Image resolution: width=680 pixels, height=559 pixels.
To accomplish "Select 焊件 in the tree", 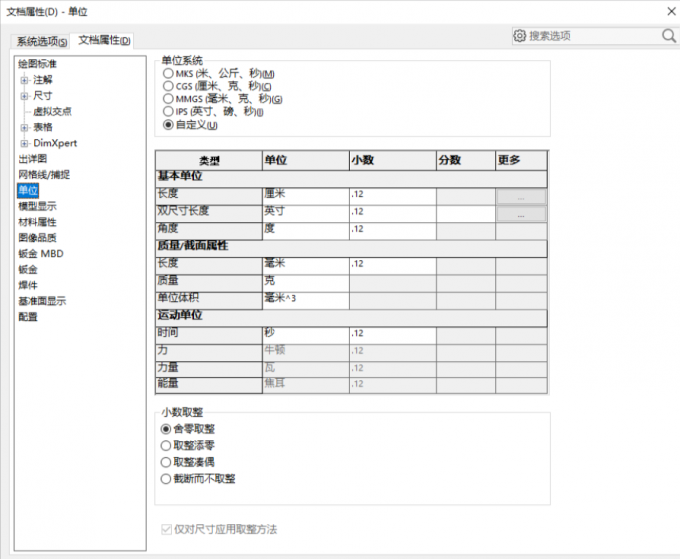I will click(x=28, y=285).
